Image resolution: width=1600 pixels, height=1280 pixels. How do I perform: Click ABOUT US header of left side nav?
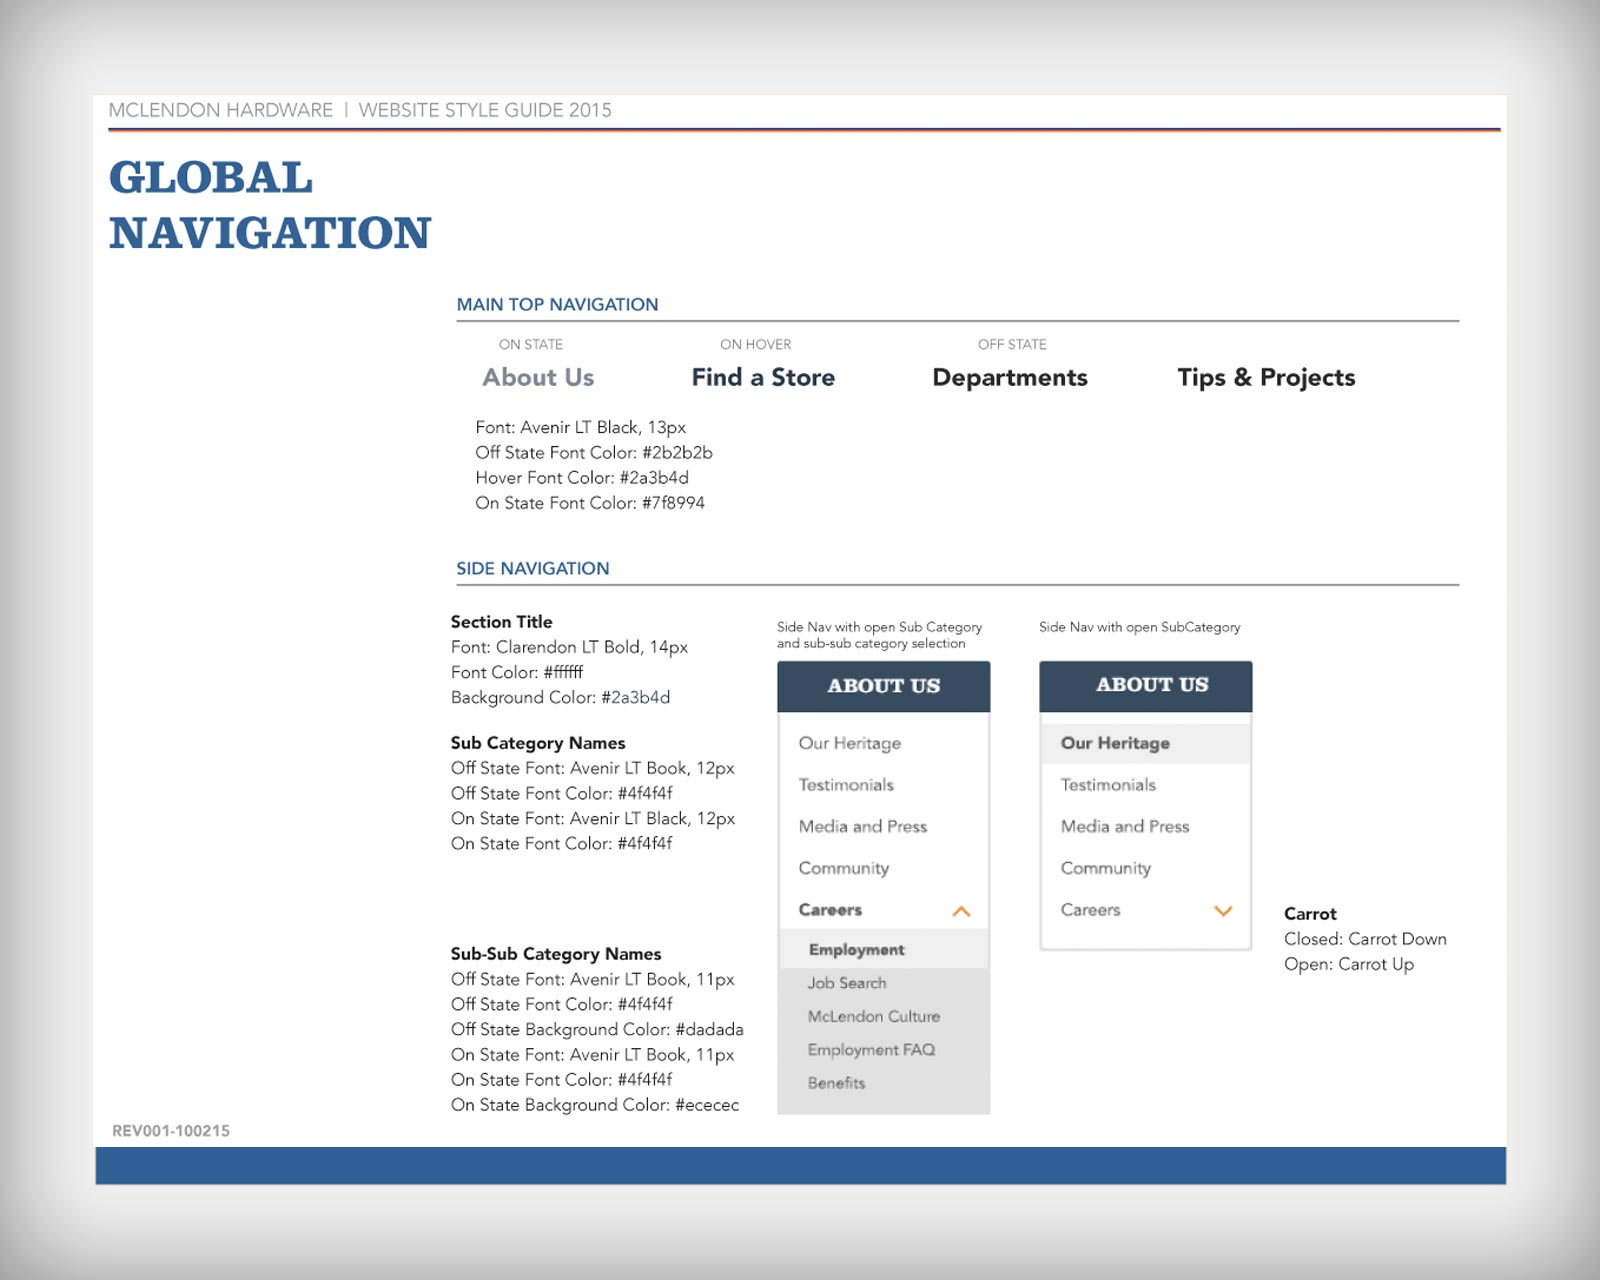[x=884, y=686]
